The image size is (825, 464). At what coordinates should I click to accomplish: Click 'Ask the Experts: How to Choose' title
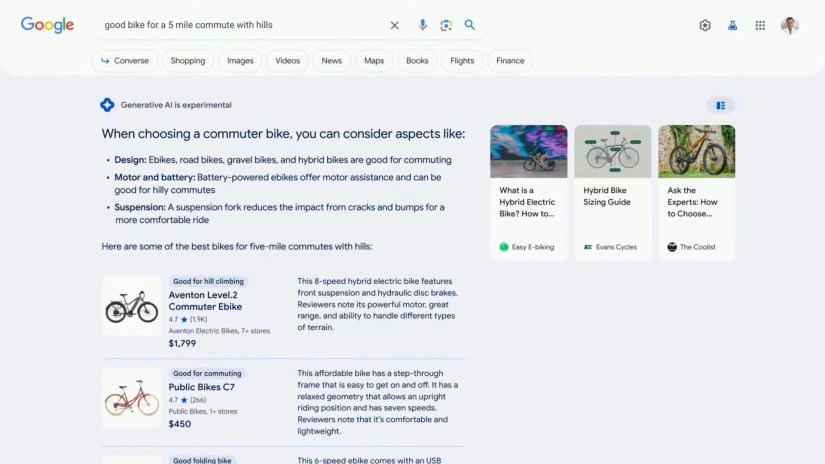(x=692, y=202)
